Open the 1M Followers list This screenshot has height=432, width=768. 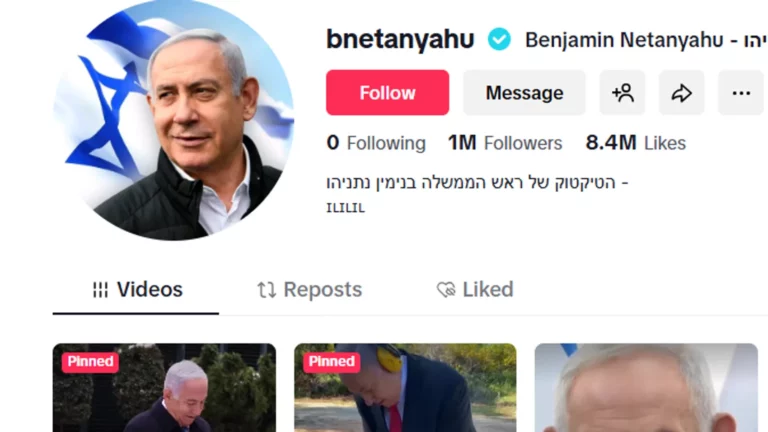pos(505,143)
